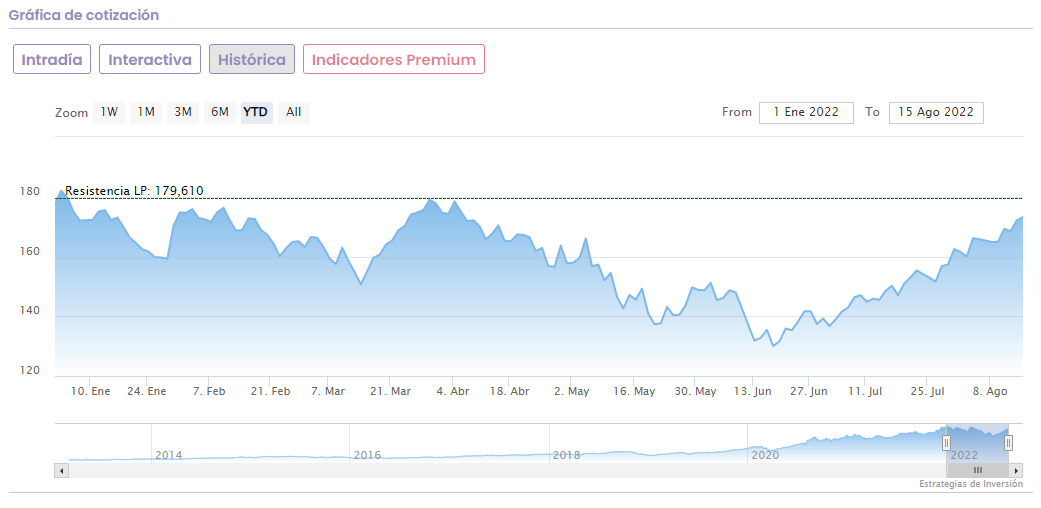
Task: Open the Estrategias de Inversión credit link
Action: click(x=971, y=484)
